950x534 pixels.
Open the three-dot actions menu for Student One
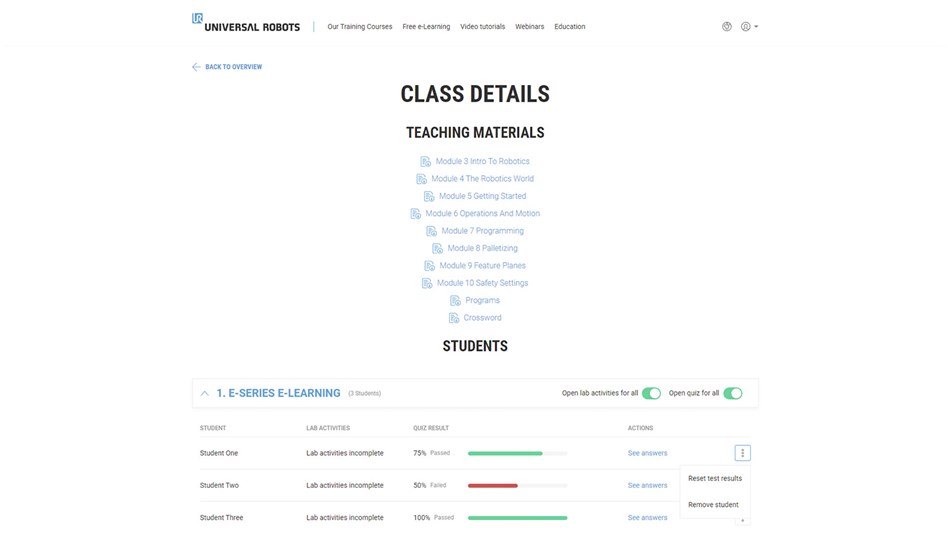743,453
